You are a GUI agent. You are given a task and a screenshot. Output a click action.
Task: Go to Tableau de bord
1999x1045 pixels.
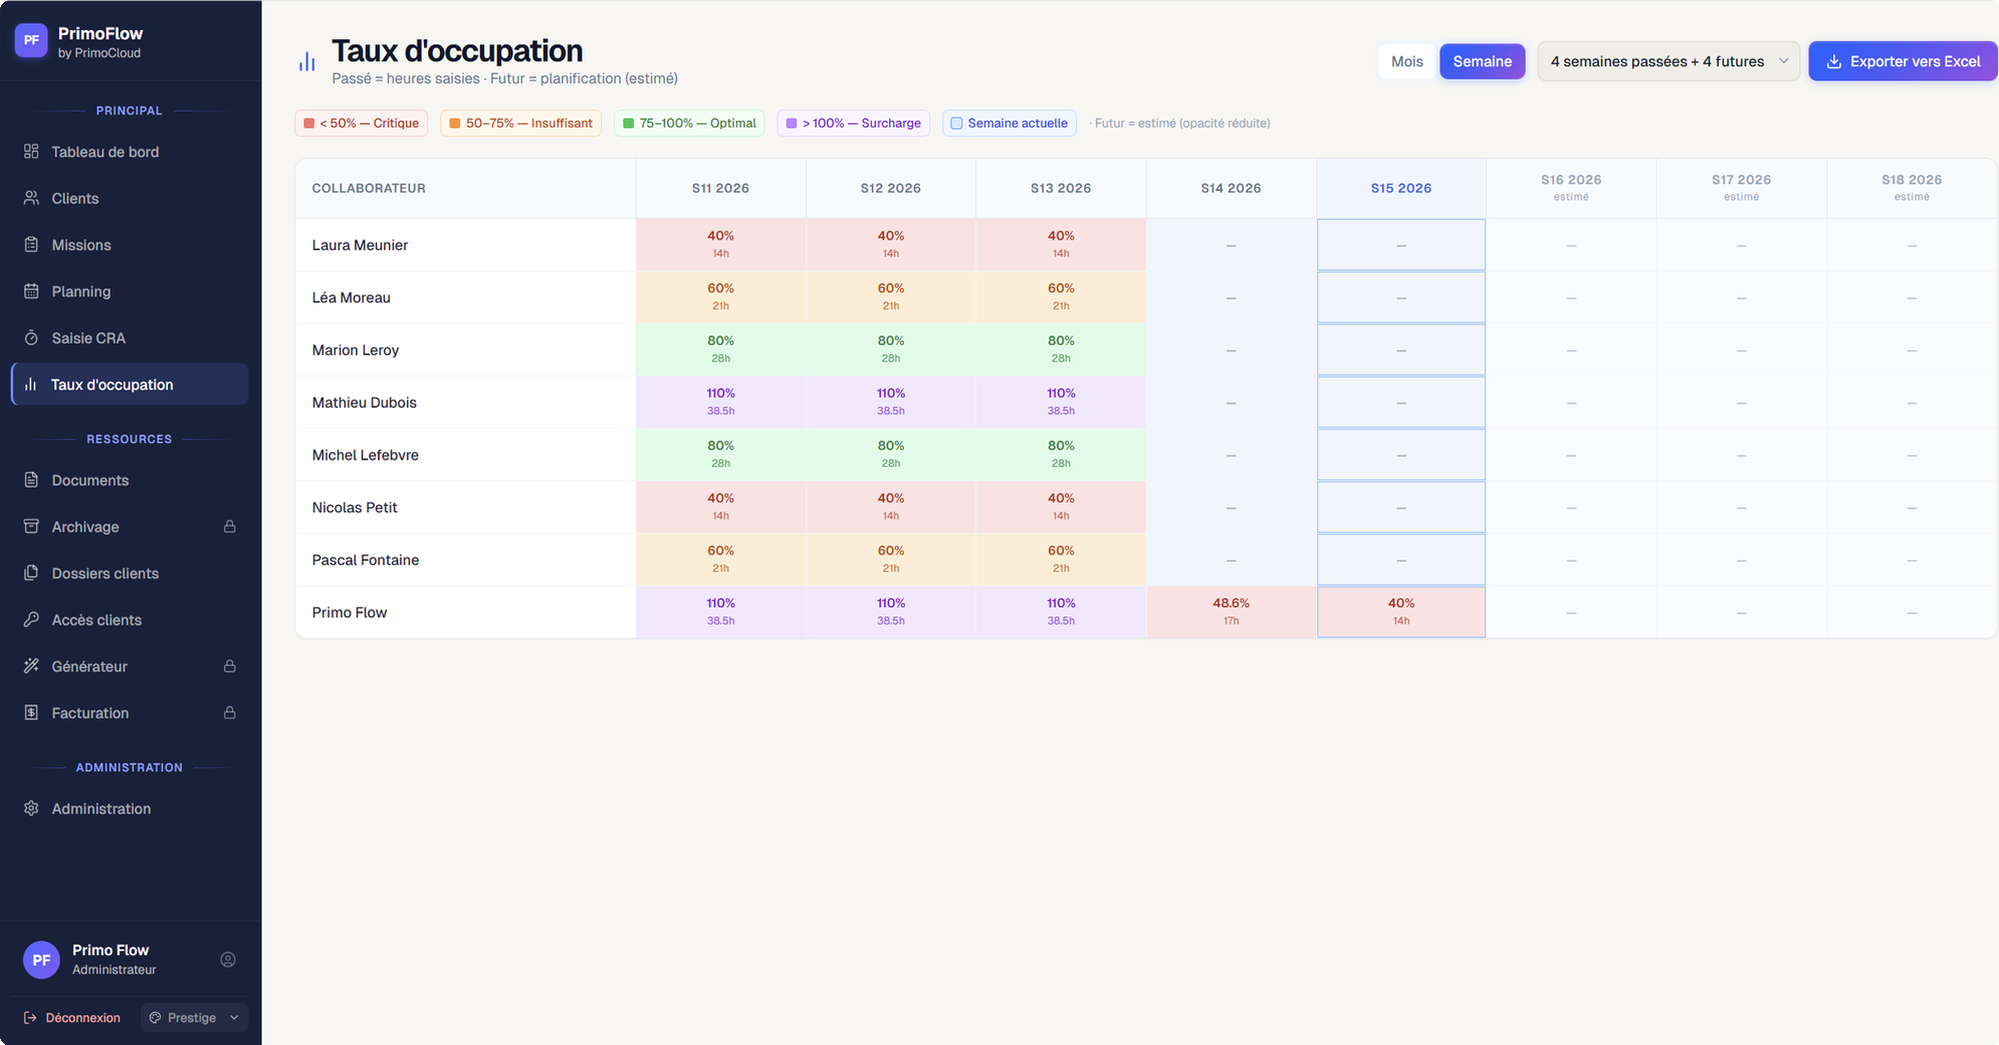[x=130, y=152]
